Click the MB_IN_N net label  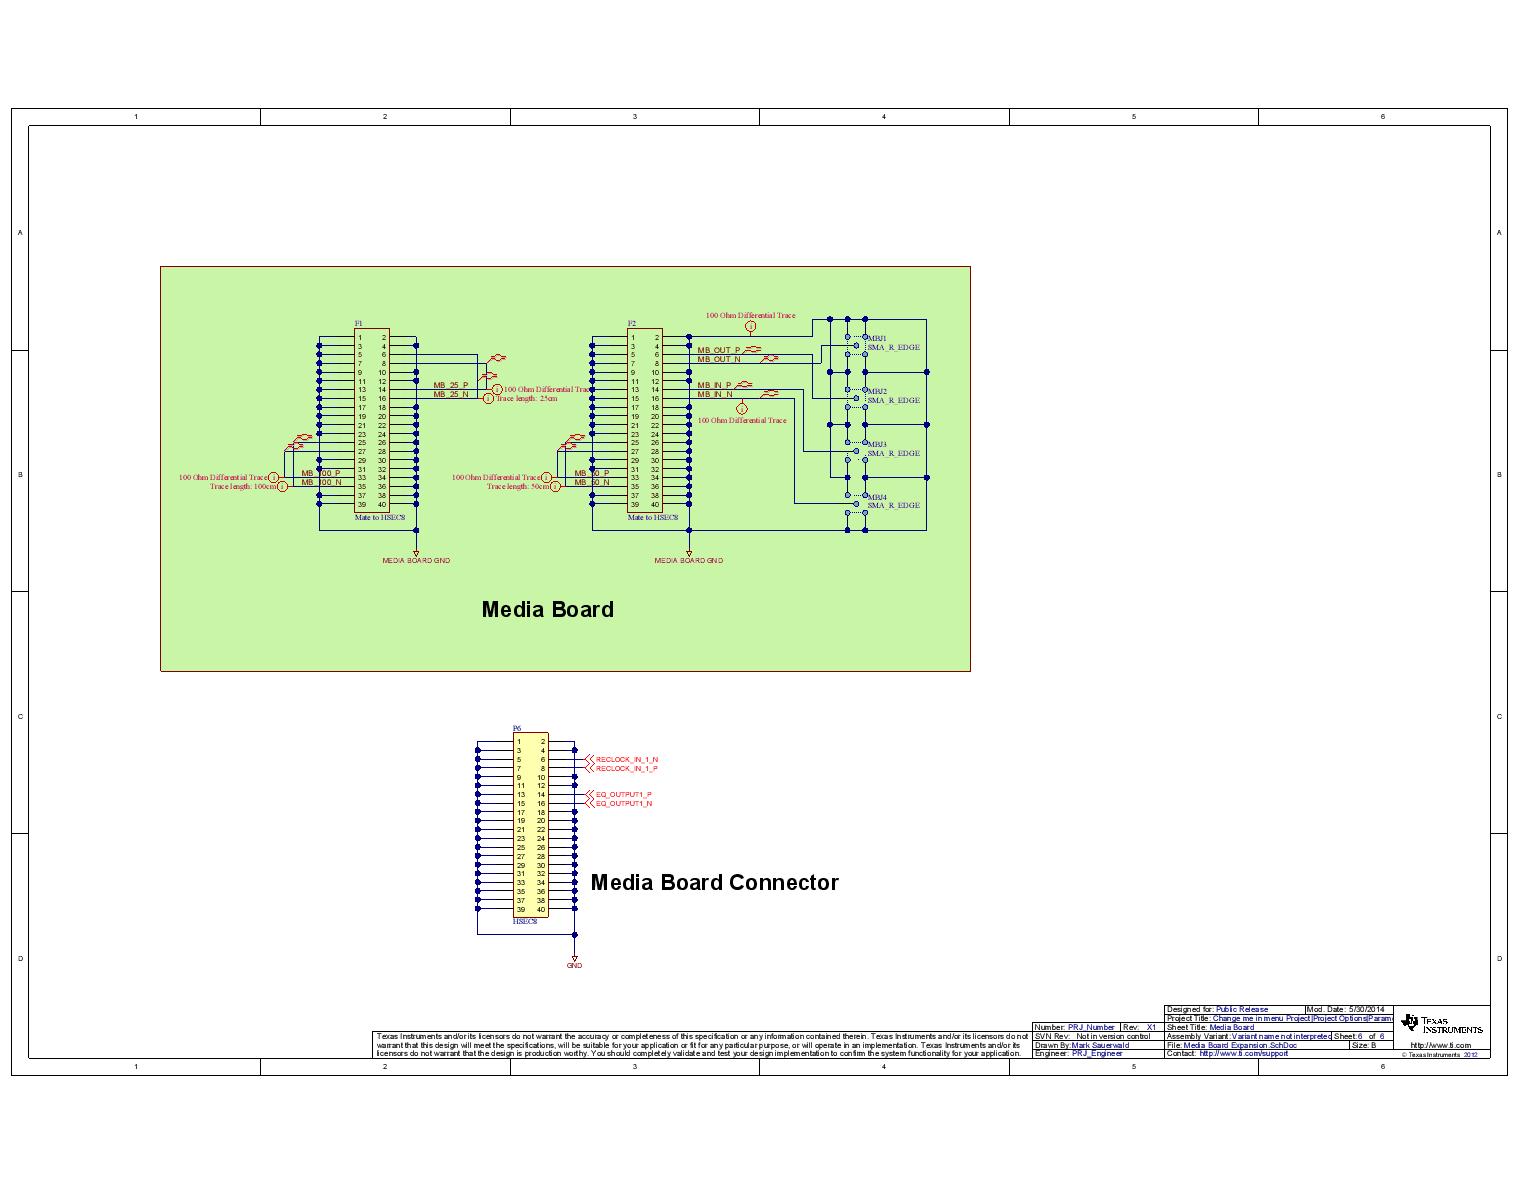click(715, 395)
